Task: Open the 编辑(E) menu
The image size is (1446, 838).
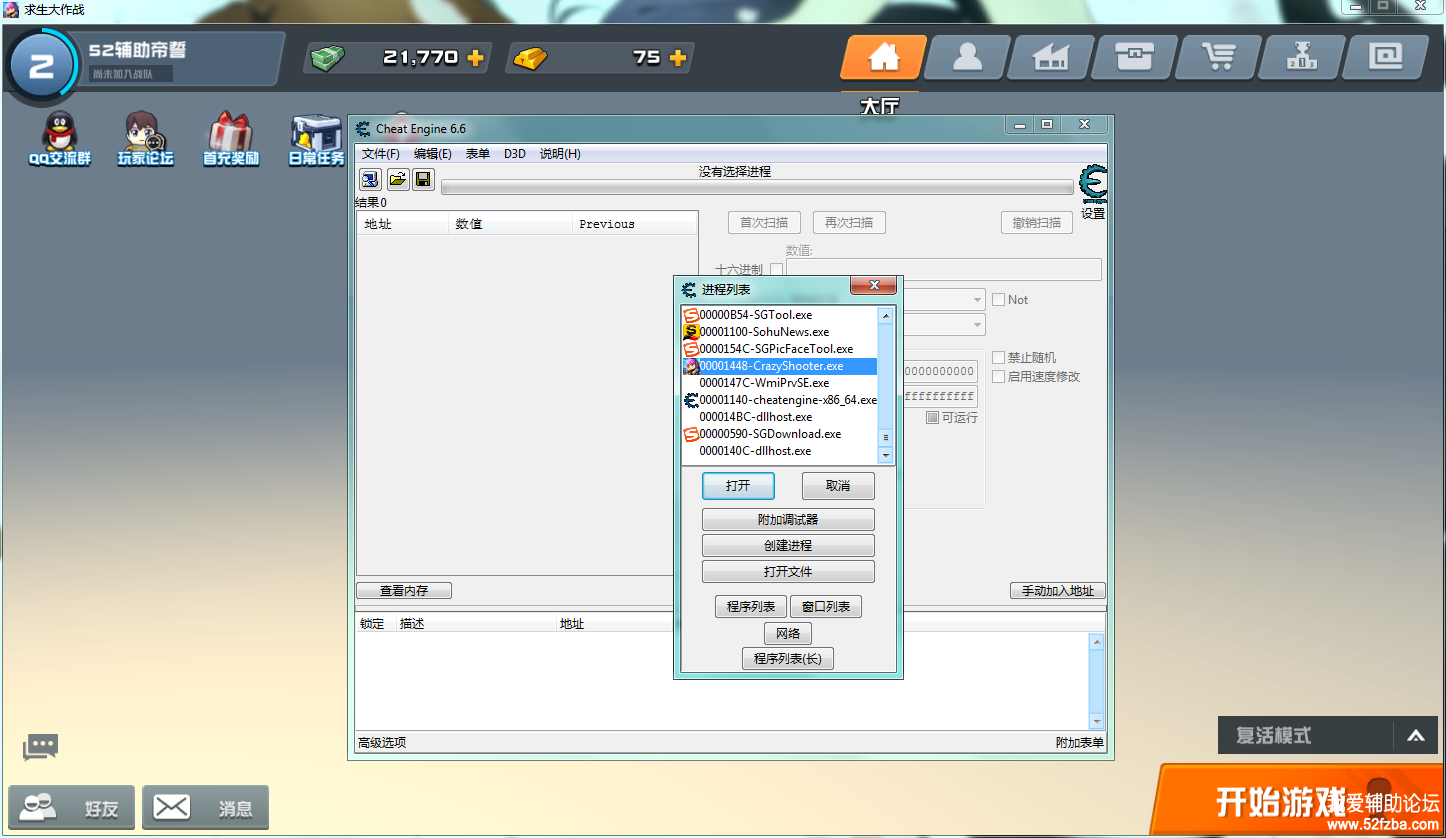Action: pos(433,154)
